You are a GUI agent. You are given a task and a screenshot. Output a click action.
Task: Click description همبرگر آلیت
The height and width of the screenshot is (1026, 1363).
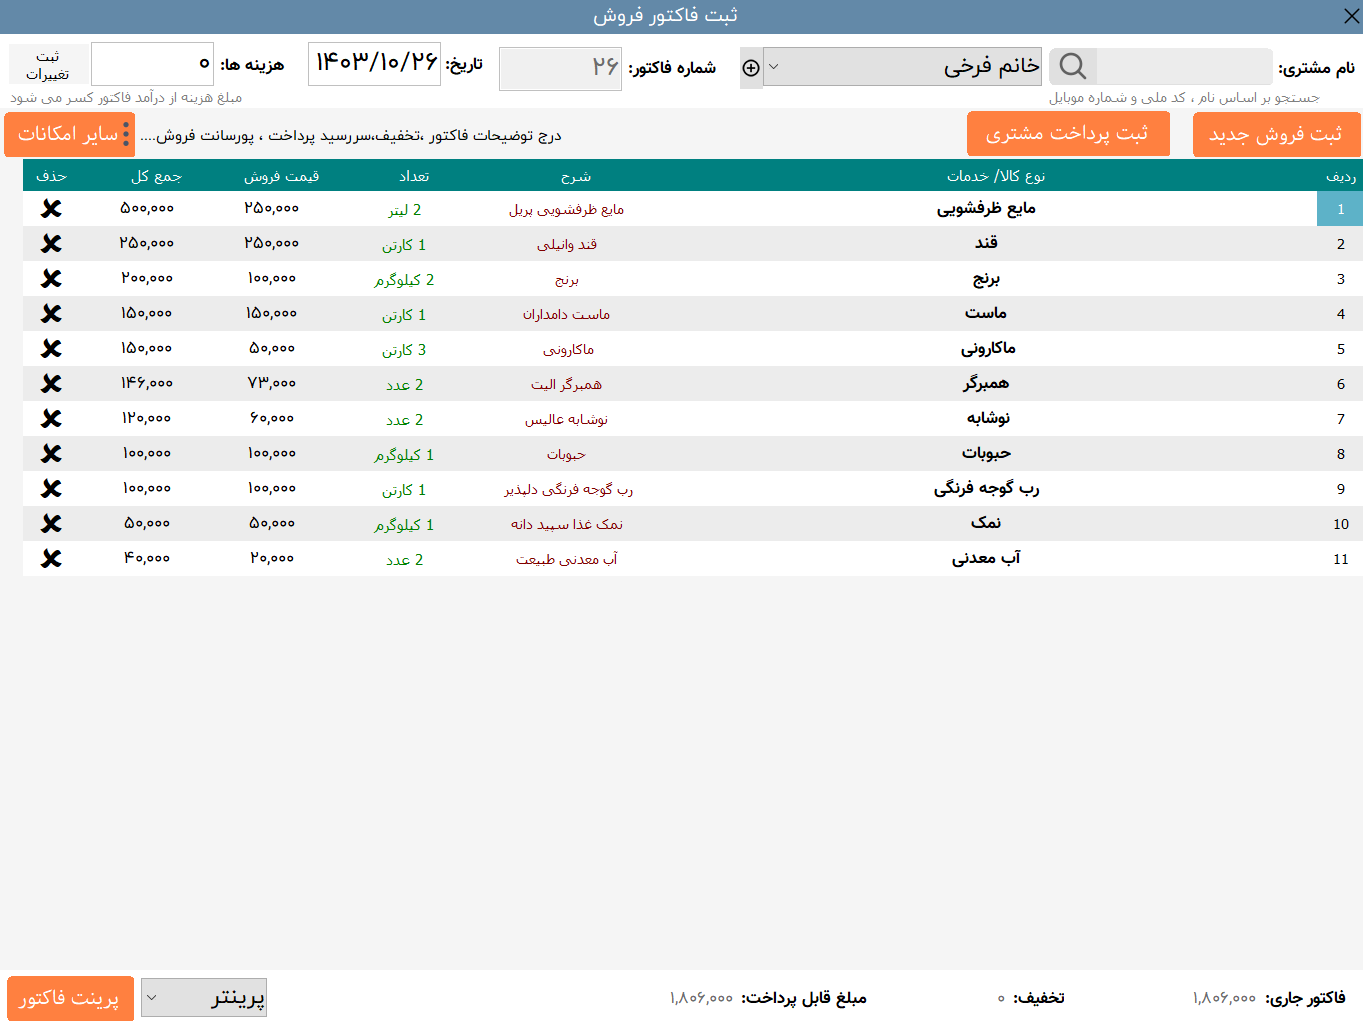click(x=566, y=385)
